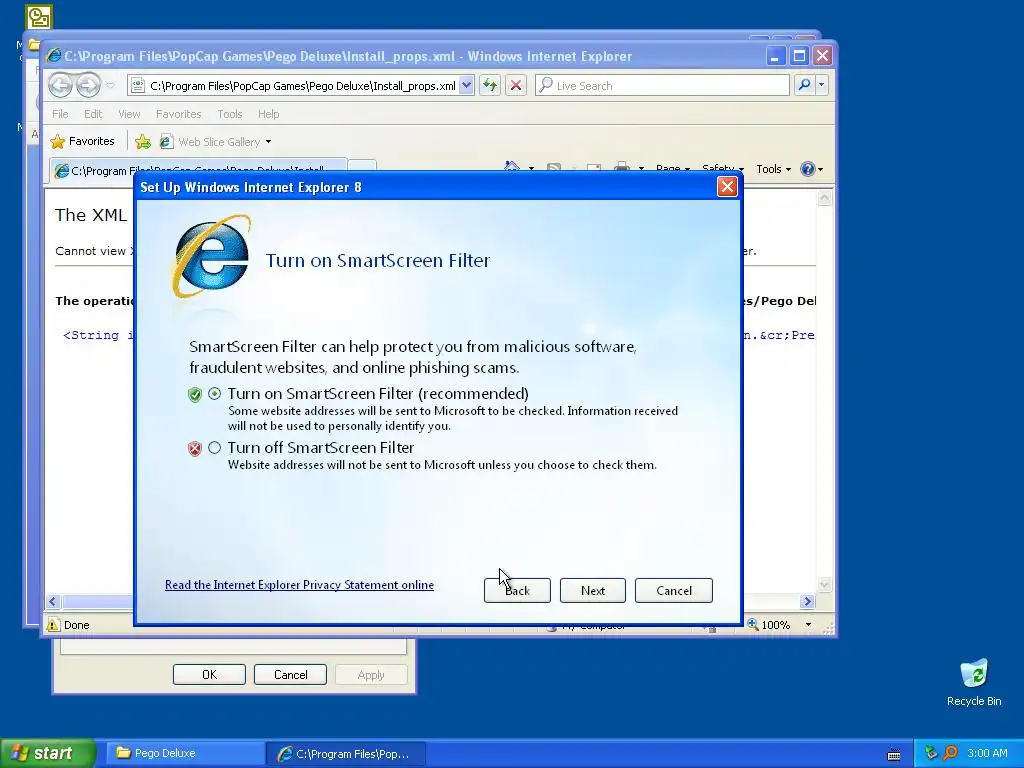Expand the Web Slice Gallery dropdown arrow

(x=268, y=142)
